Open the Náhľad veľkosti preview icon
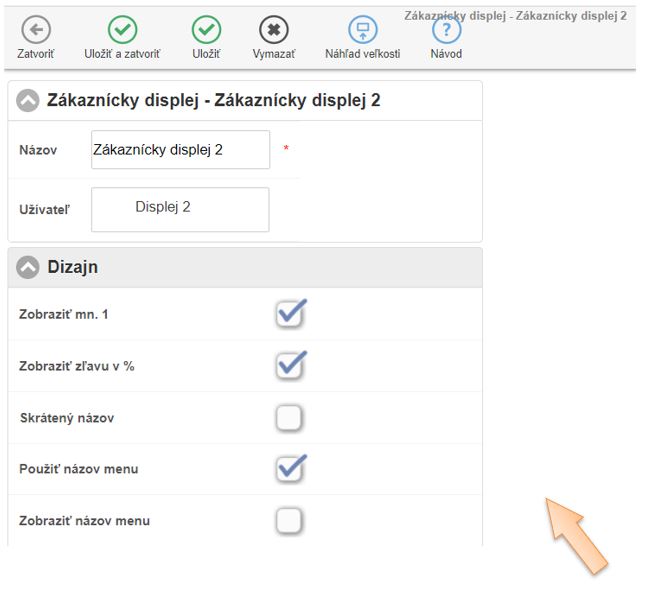 [363, 30]
